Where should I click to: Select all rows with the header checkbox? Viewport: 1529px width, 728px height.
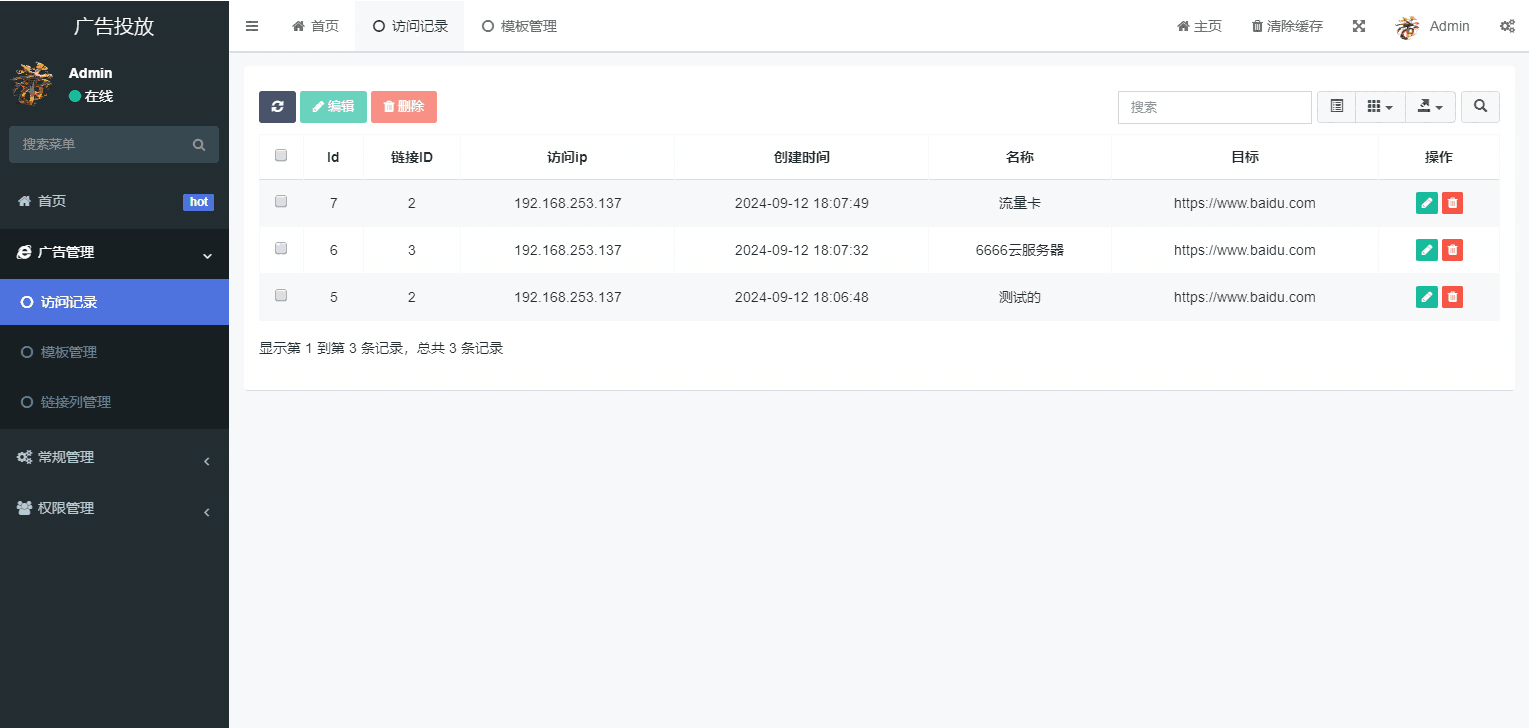(281, 155)
